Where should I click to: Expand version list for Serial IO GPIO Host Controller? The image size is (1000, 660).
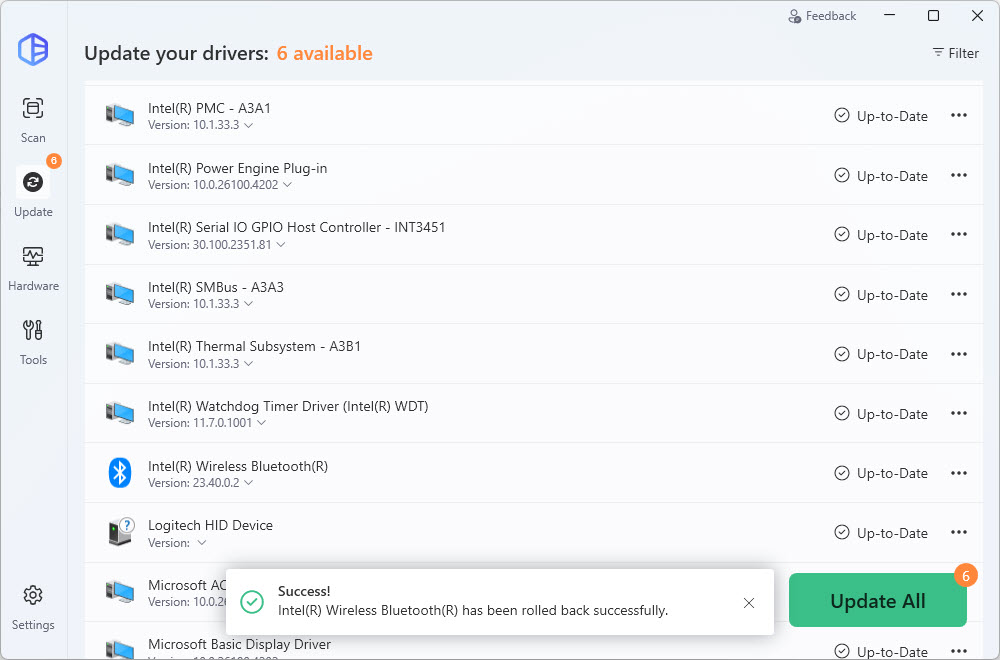pos(279,245)
